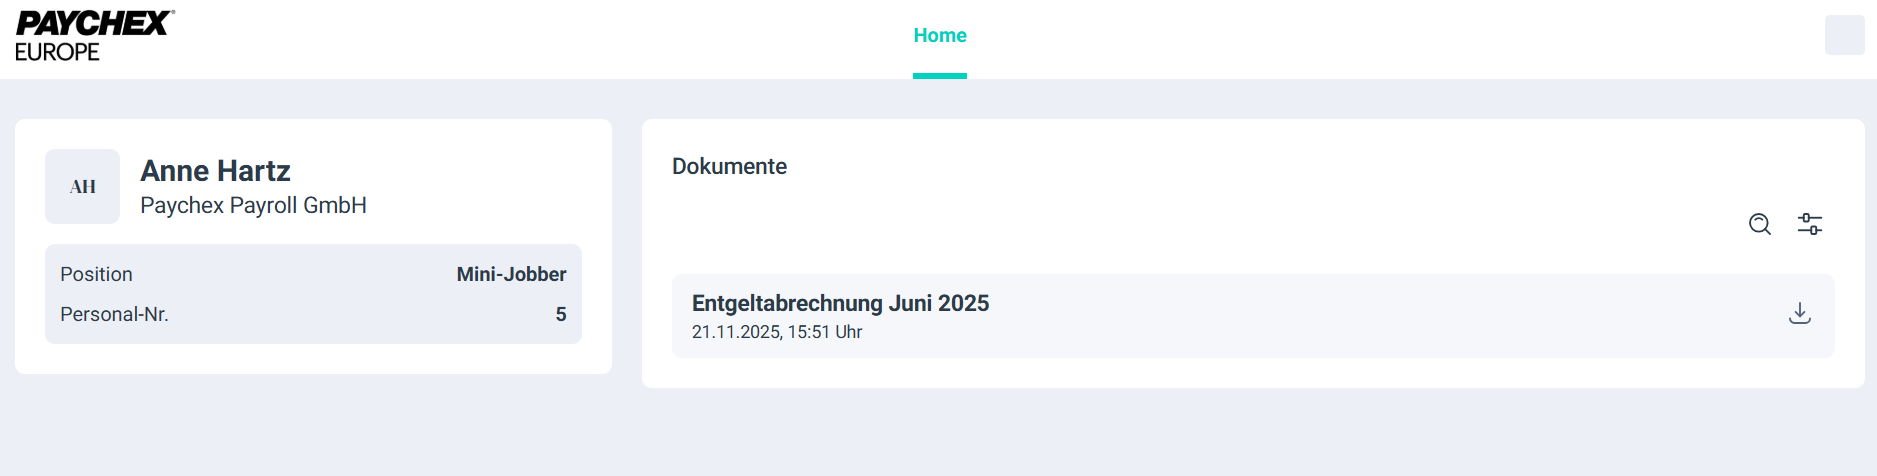Click the teal underline beneath Home

[x=940, y=76]
